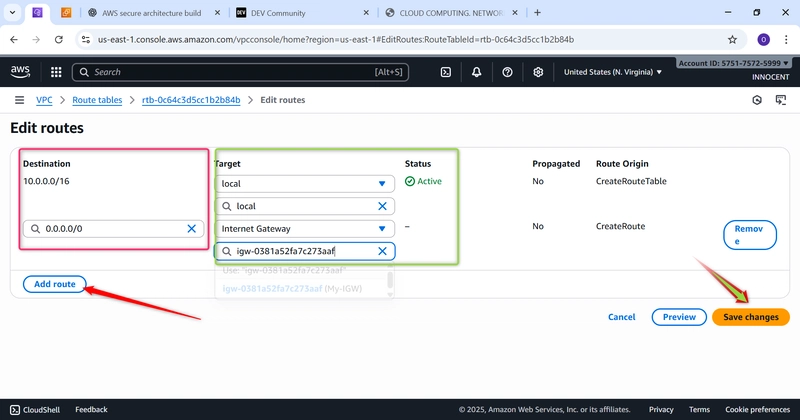The height and width of the screenshot is (420, 800).
Task: Click the 0.0.0.0/0 destination input
Action: click(113, 229)
